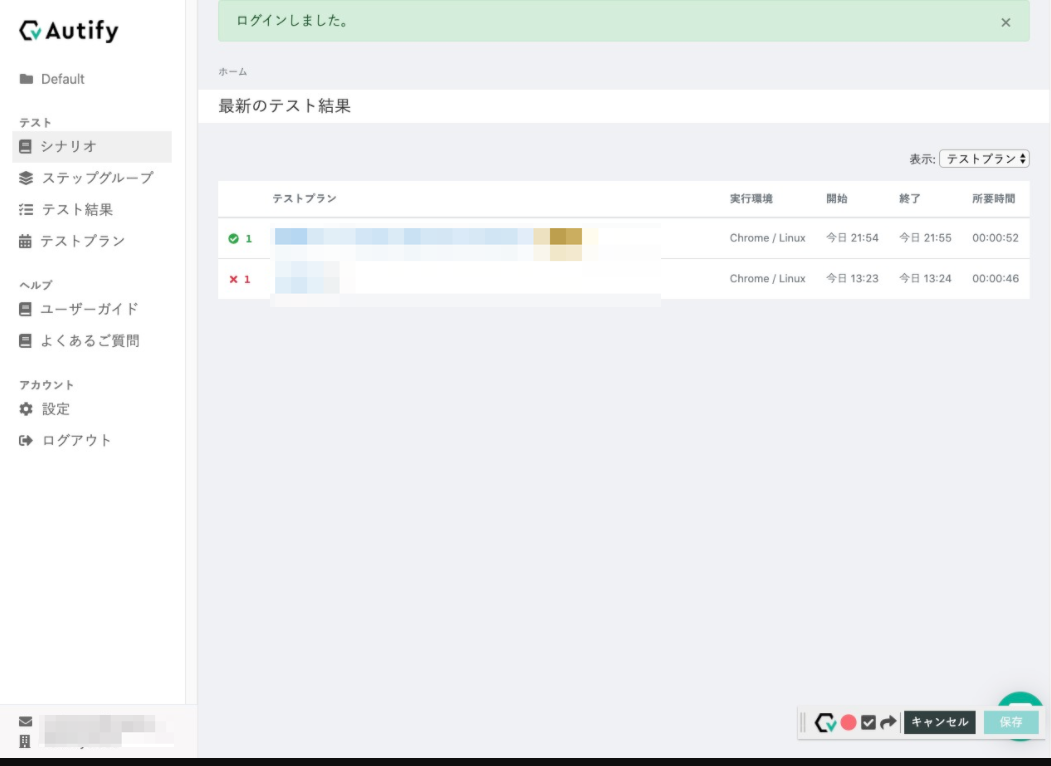Click the checklist icon beside テスト結果
Viewport: 1051px width, 766px height.
(x=25, y=210)
